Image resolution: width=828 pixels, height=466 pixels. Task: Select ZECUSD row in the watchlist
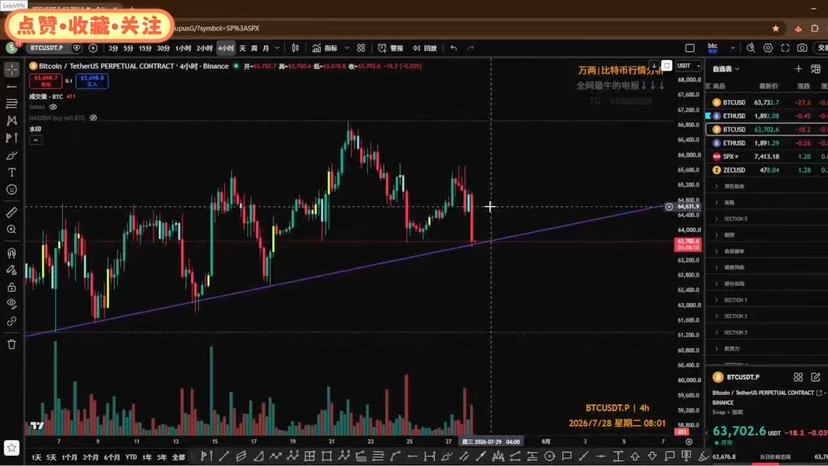[767, 170]
